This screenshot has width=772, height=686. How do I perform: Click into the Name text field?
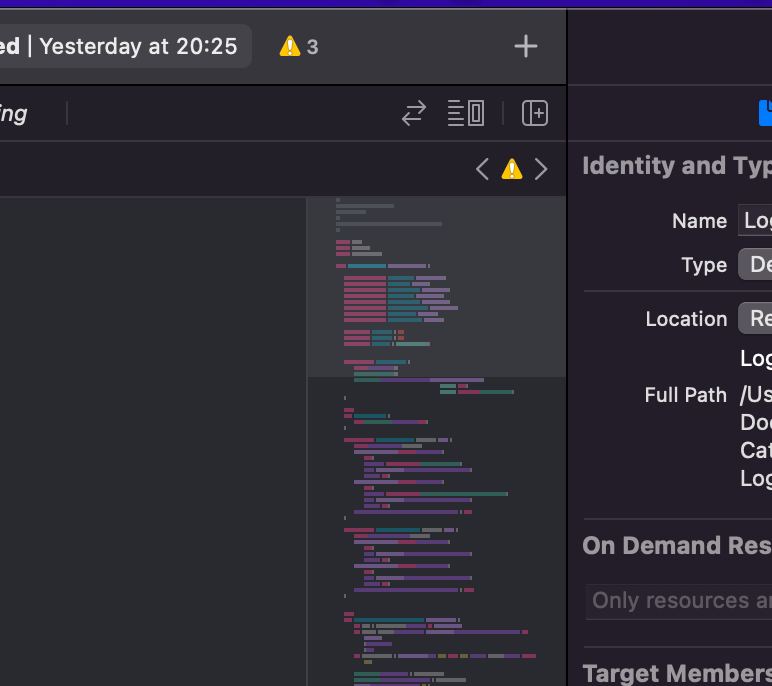coord(756,221)
